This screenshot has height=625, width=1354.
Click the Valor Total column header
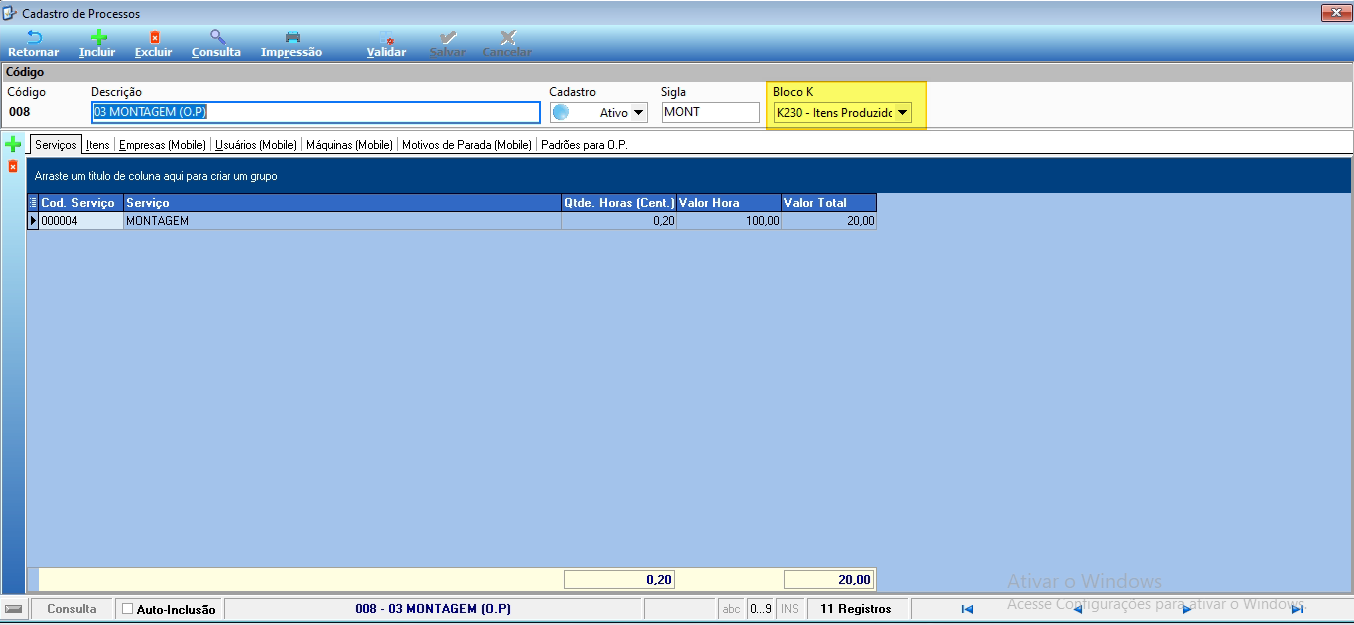coord(829,202)
